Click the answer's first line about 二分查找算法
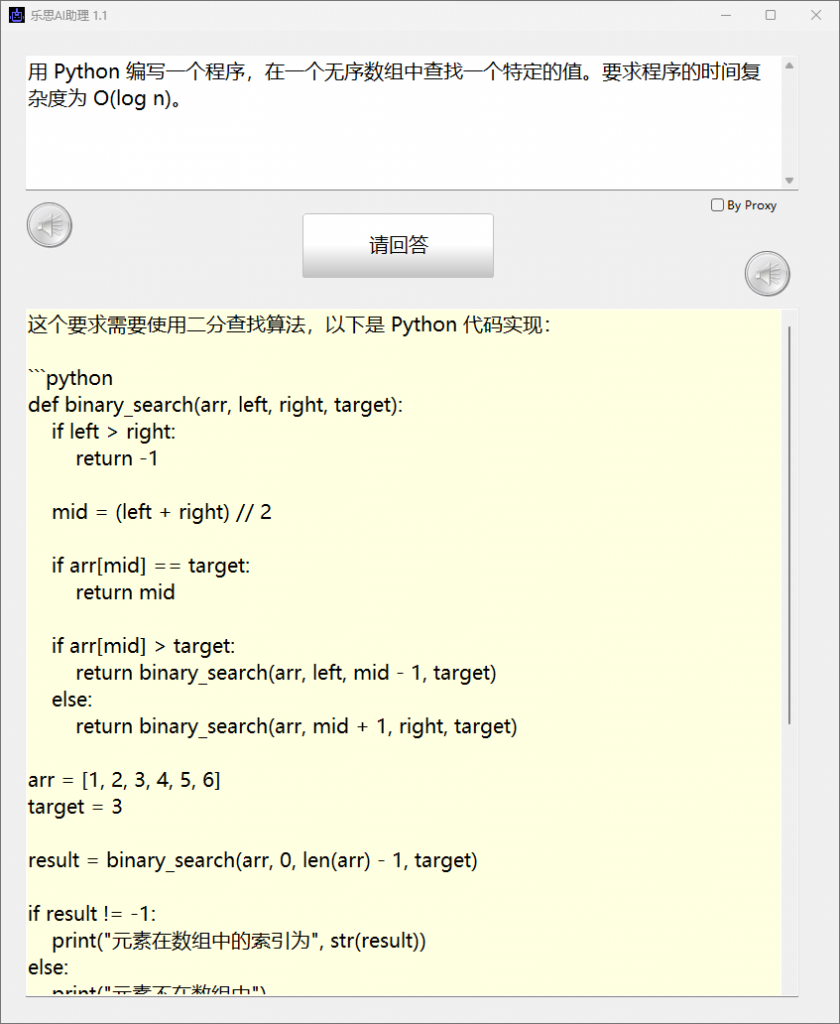The width and height of the screenshot is (840, 1024). (x=288, y=325)
